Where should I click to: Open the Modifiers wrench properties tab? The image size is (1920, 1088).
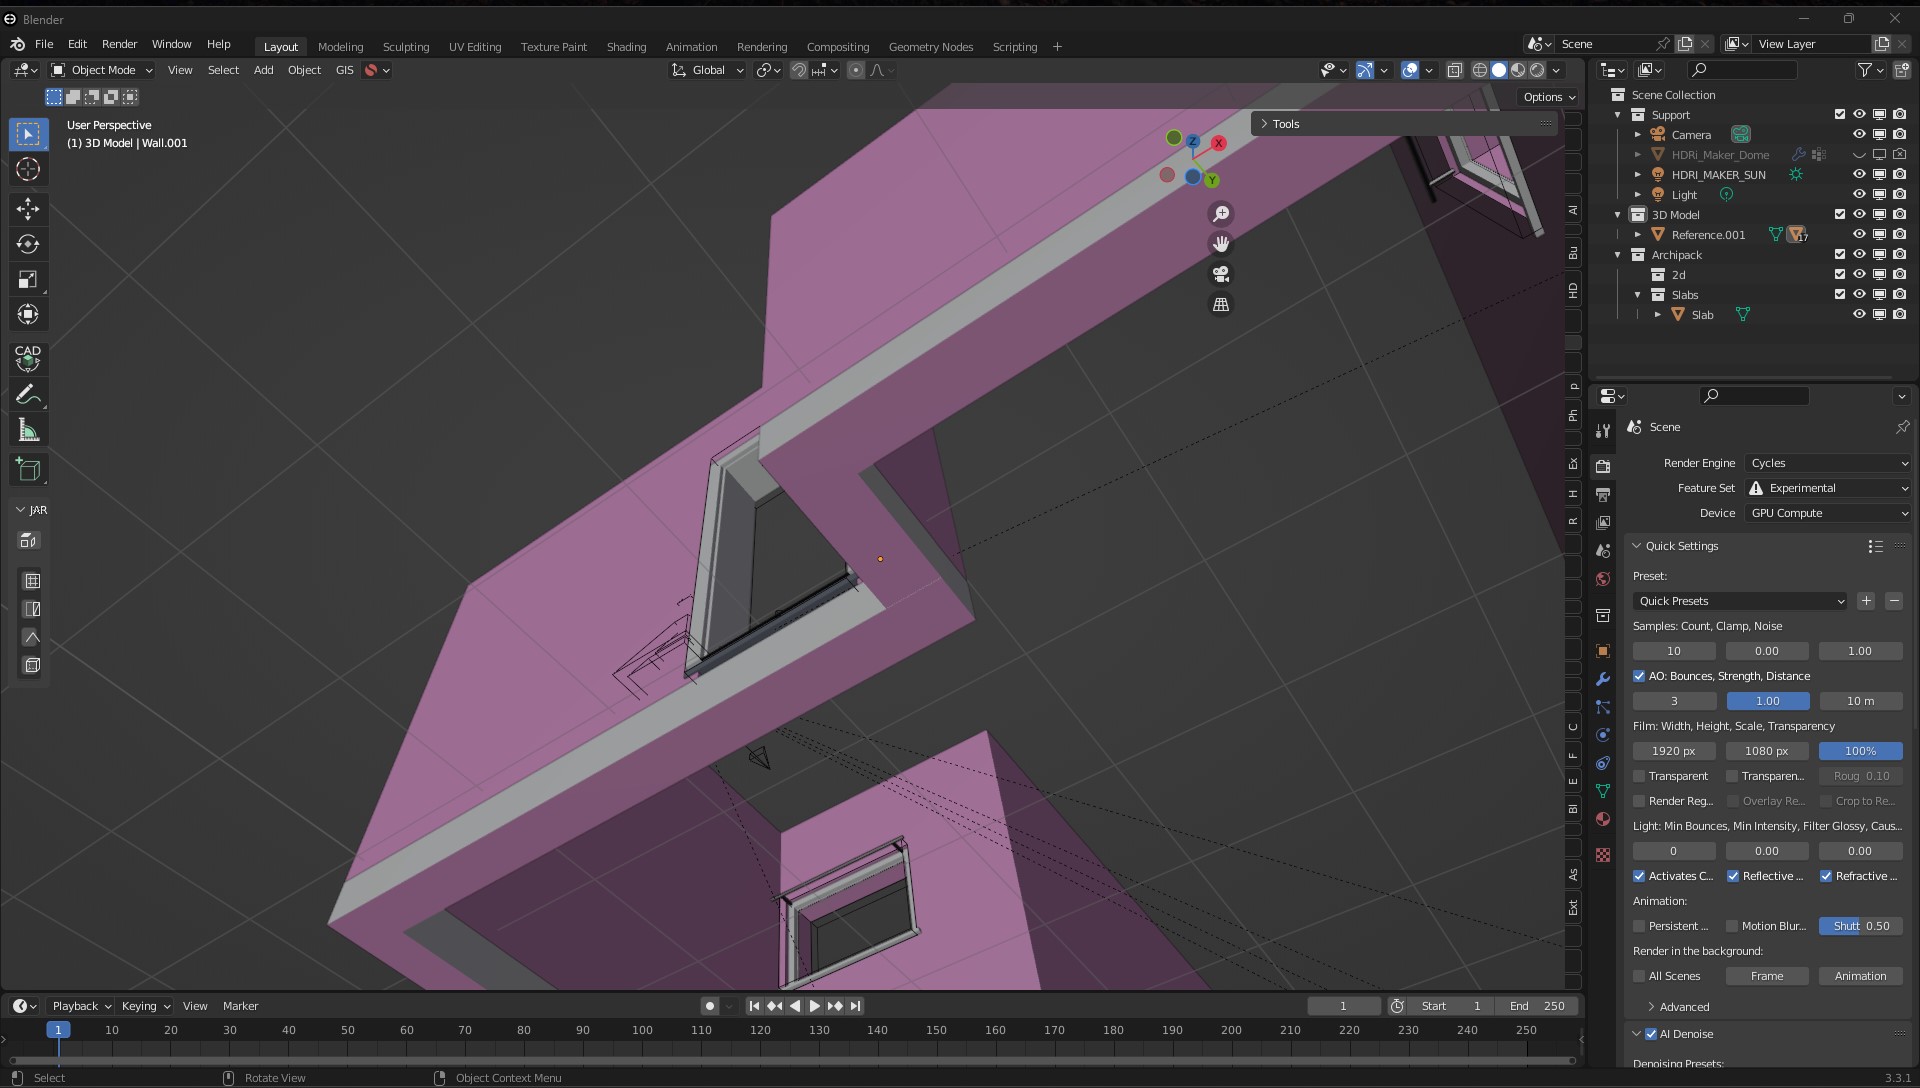(x=1603, y=679)
